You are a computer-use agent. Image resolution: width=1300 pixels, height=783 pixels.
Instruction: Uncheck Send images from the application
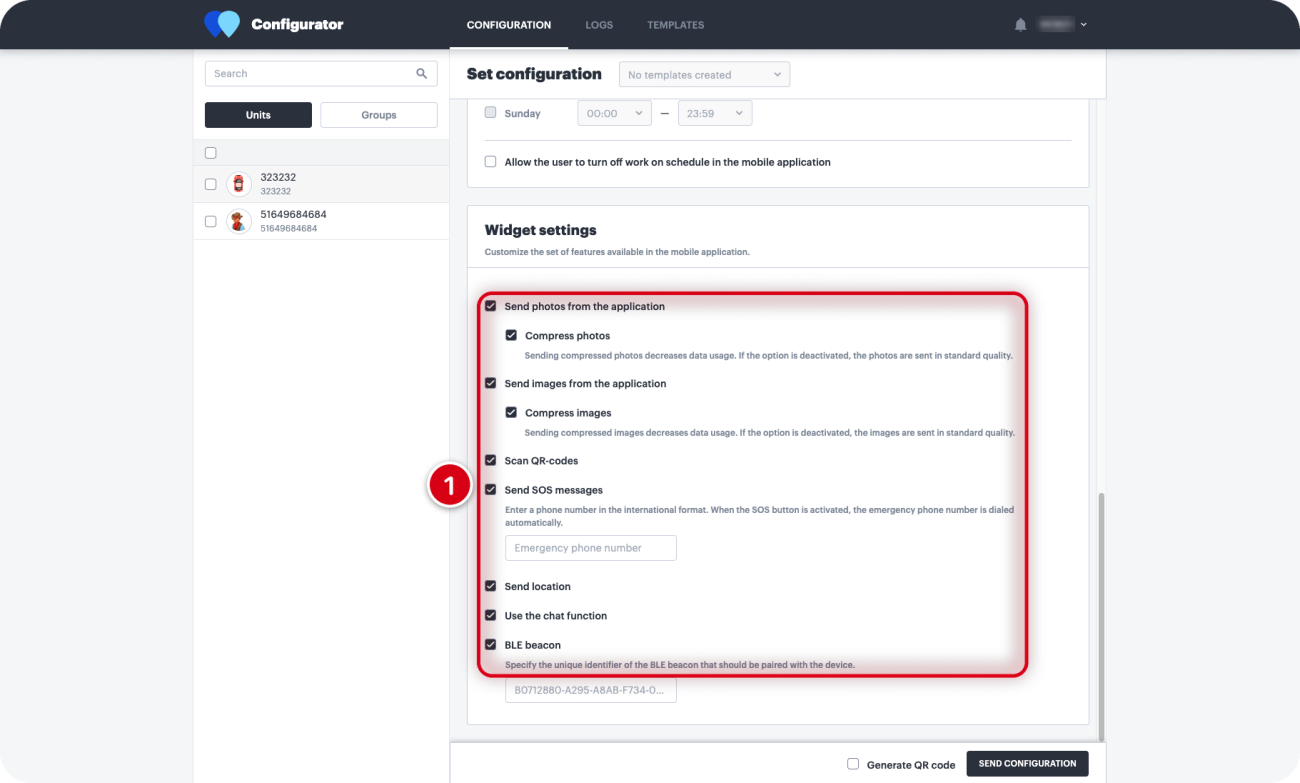pos(490,383)
